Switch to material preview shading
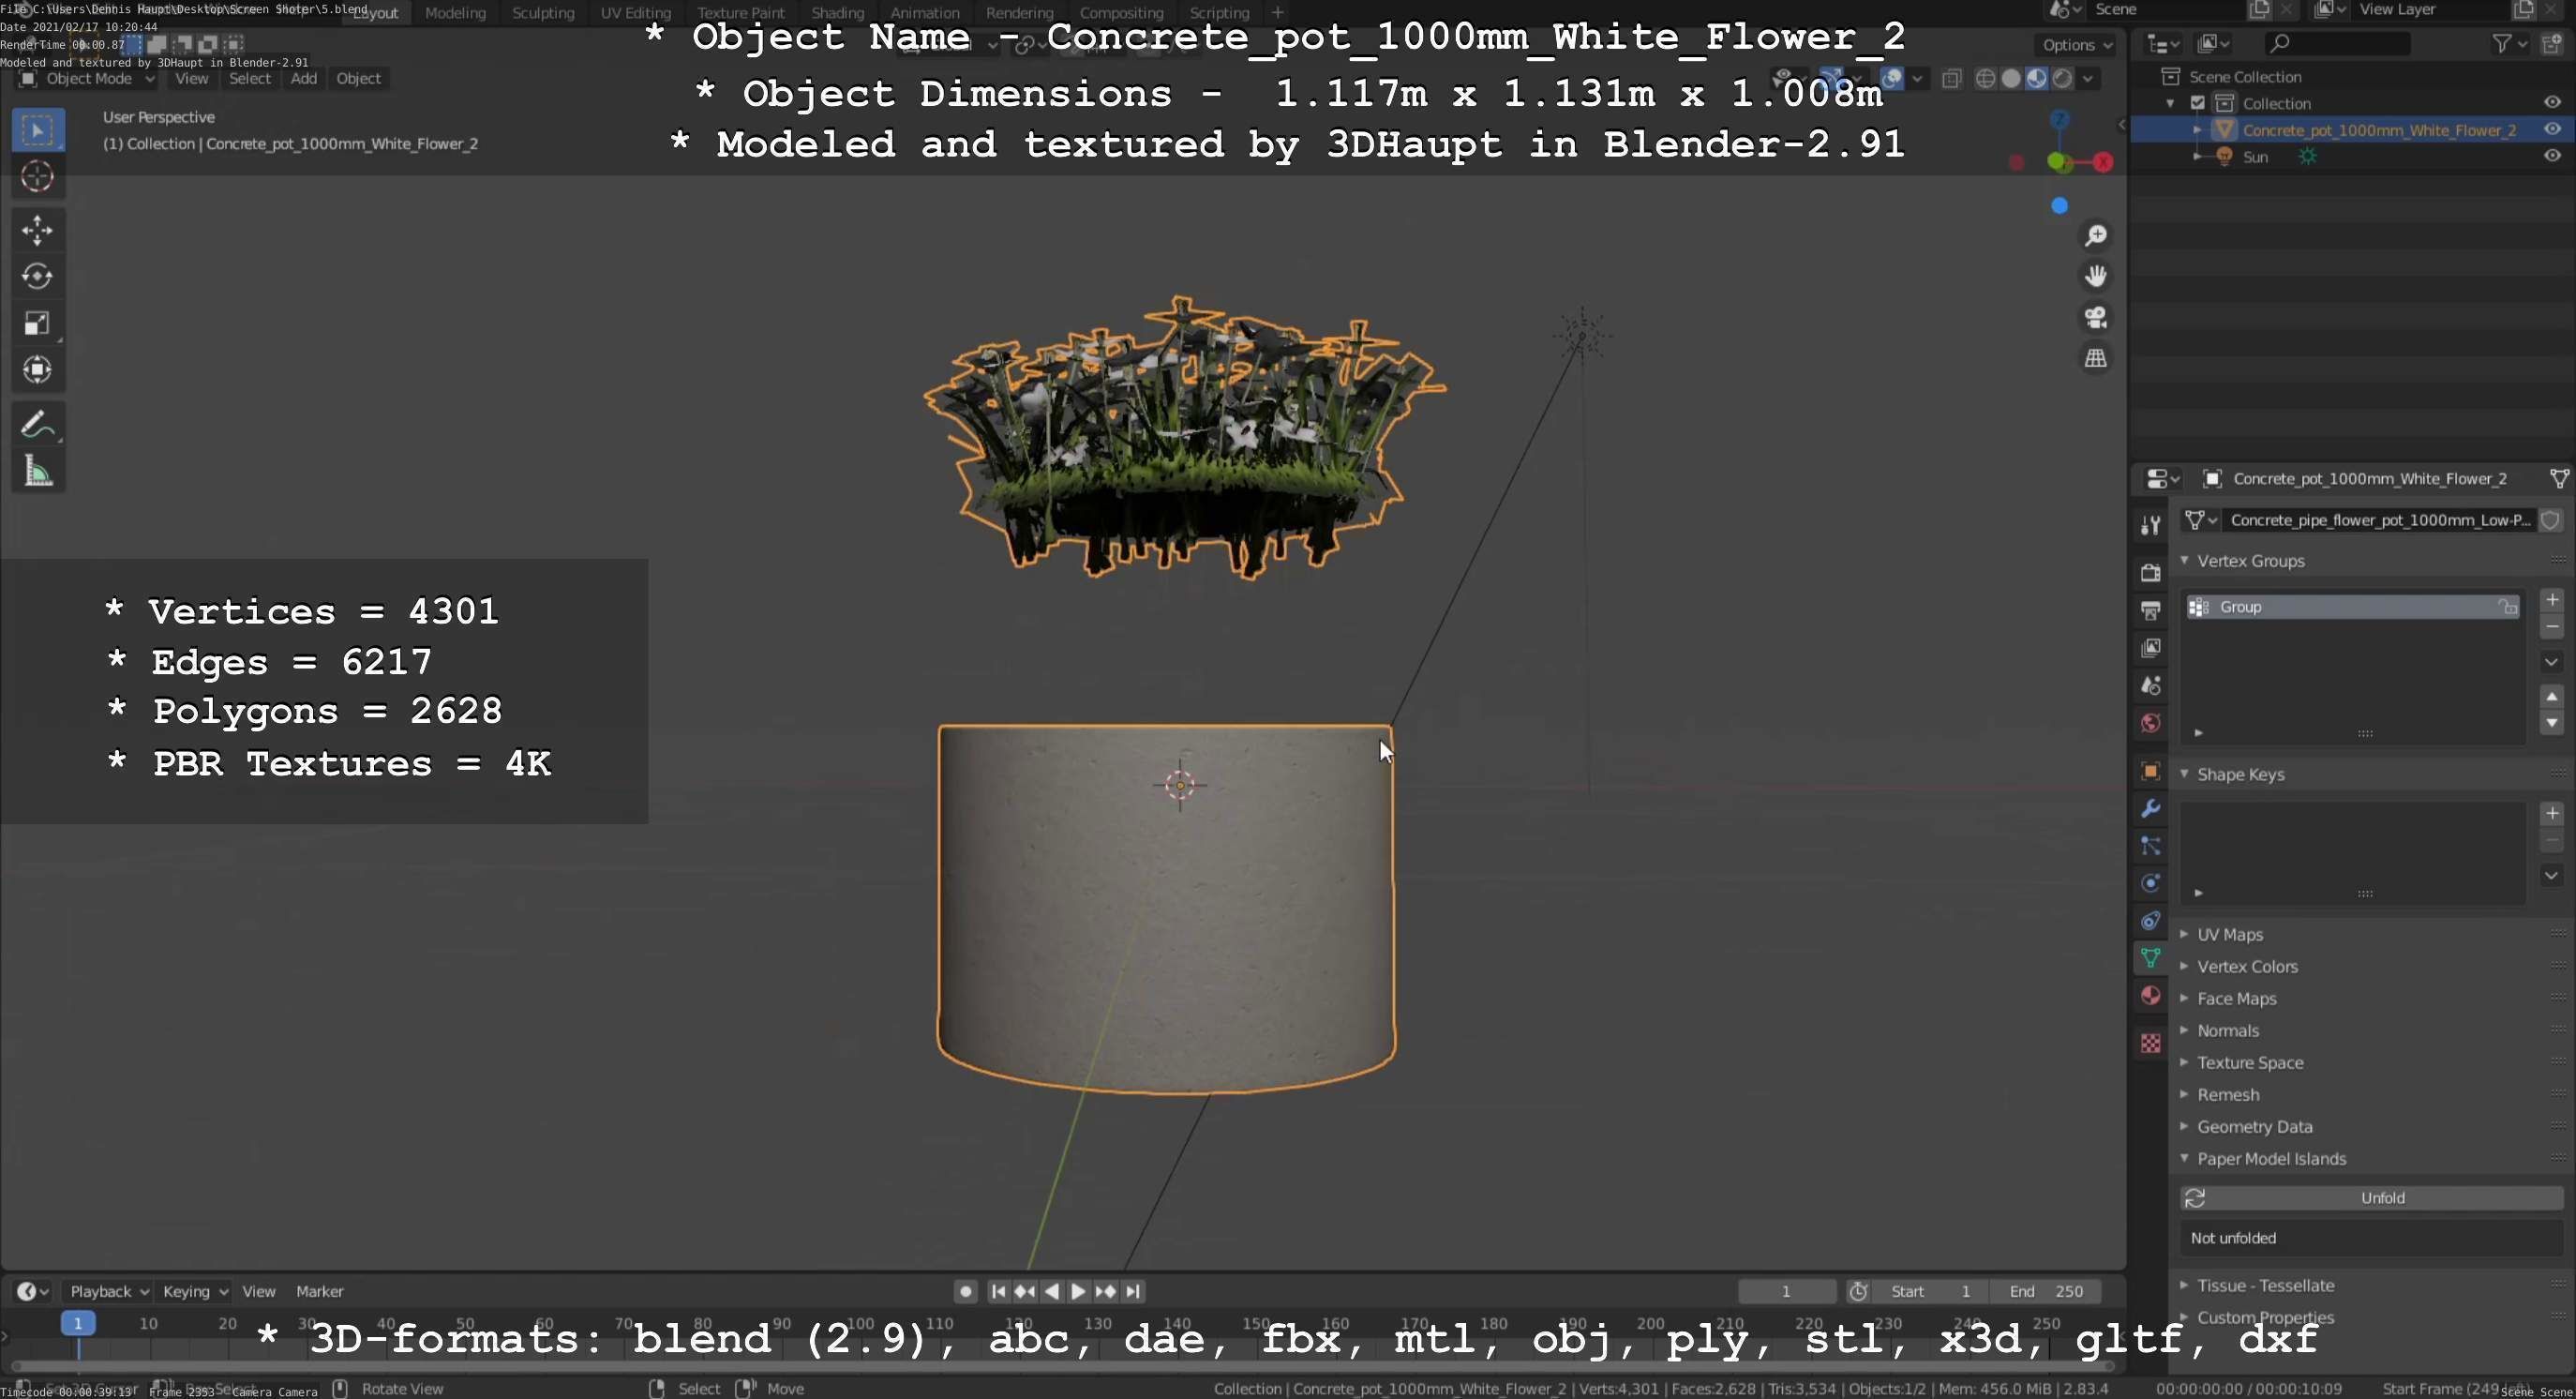 pos(2036,78)
